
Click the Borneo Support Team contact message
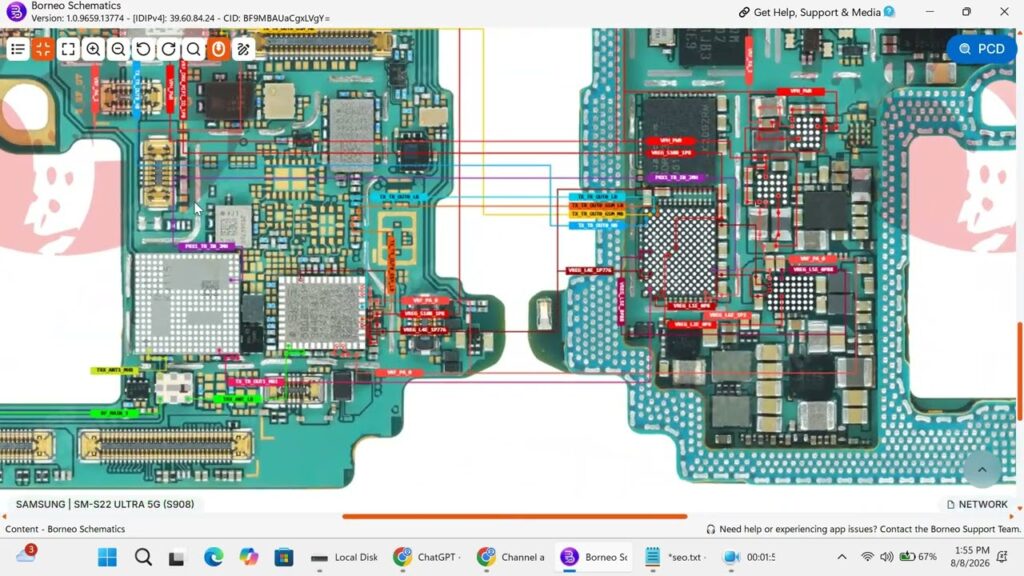coord(869,529)
